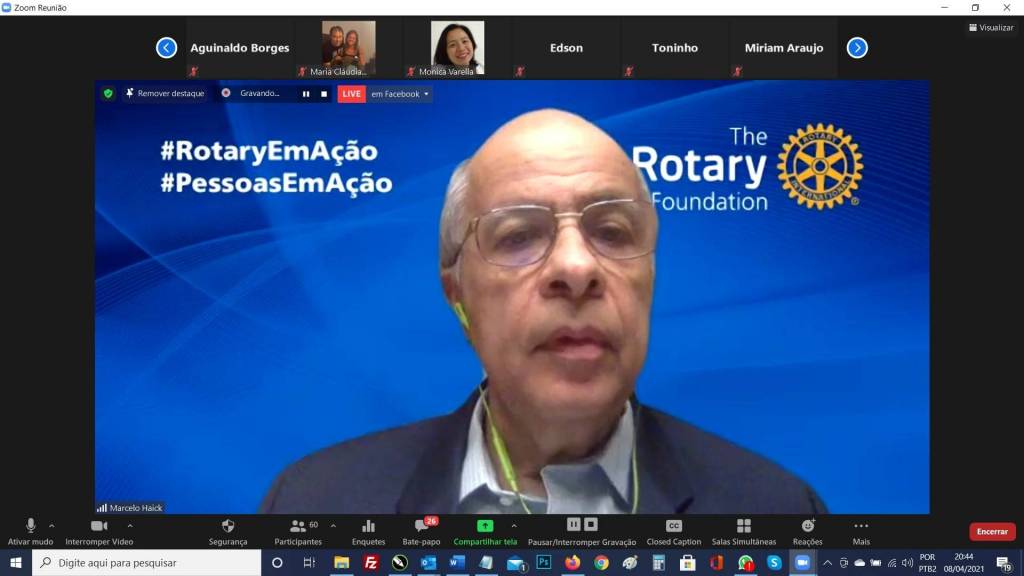
Task: Expand the arrow next to Compartilhar tela
Action: [514, 525]
